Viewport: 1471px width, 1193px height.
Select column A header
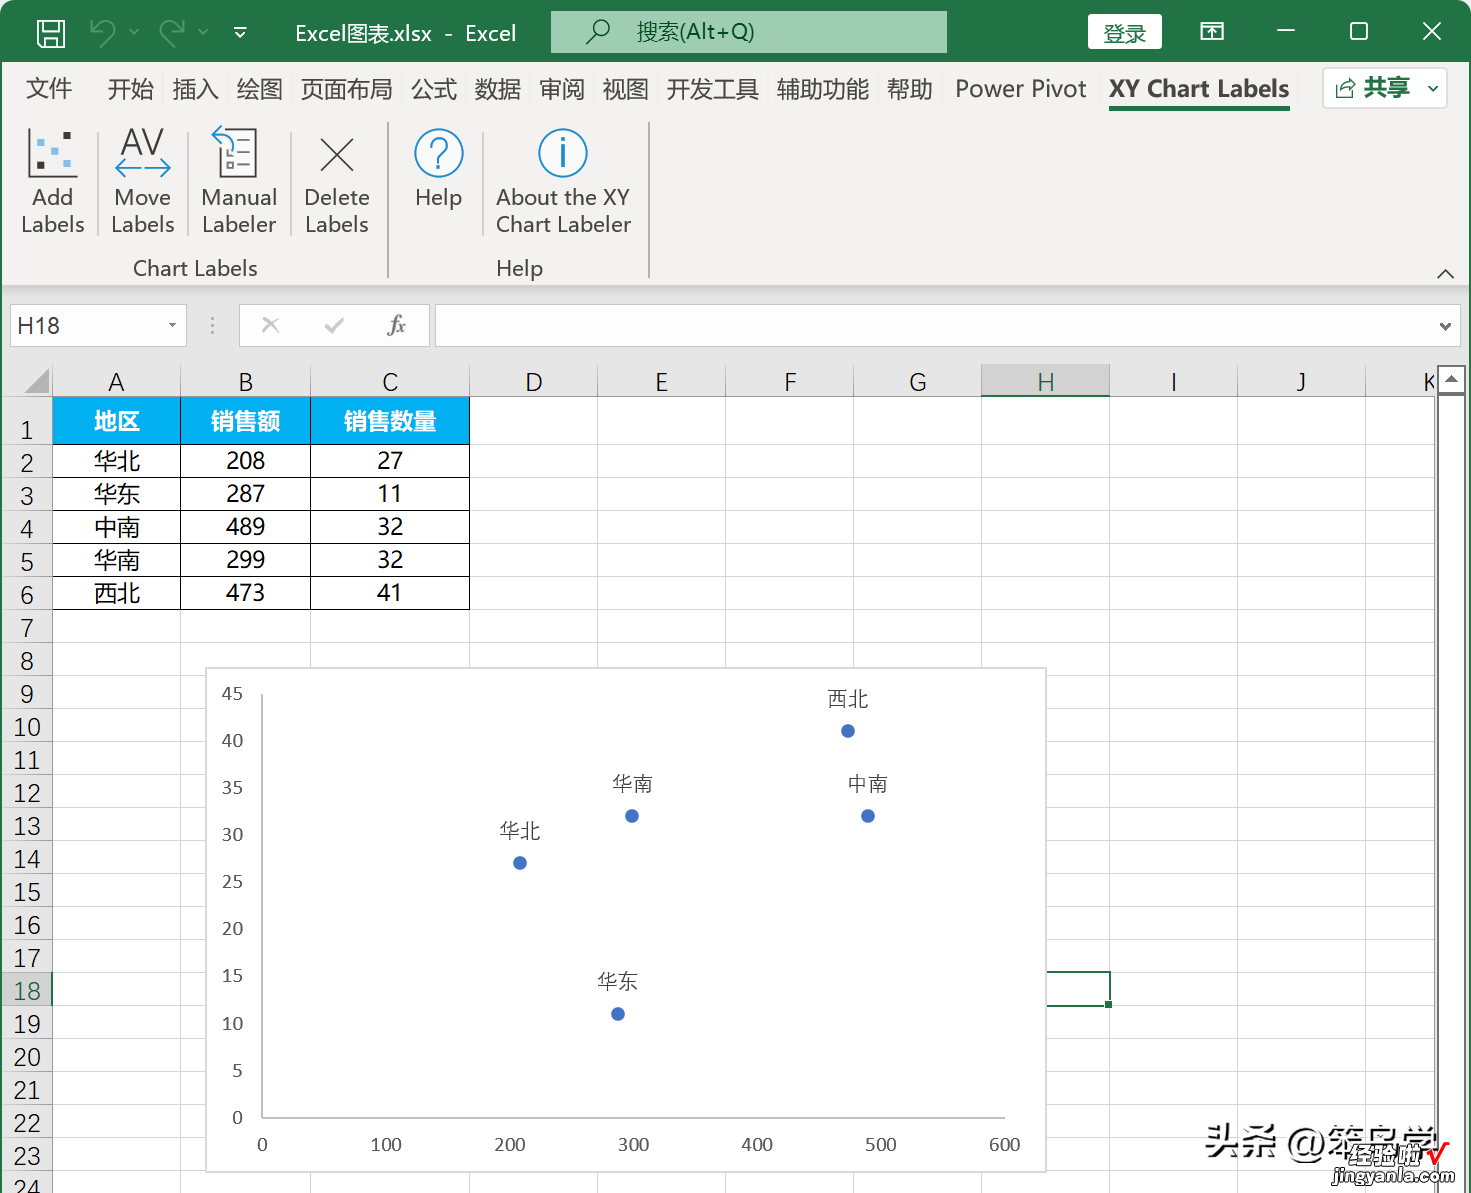click(116, 382)
